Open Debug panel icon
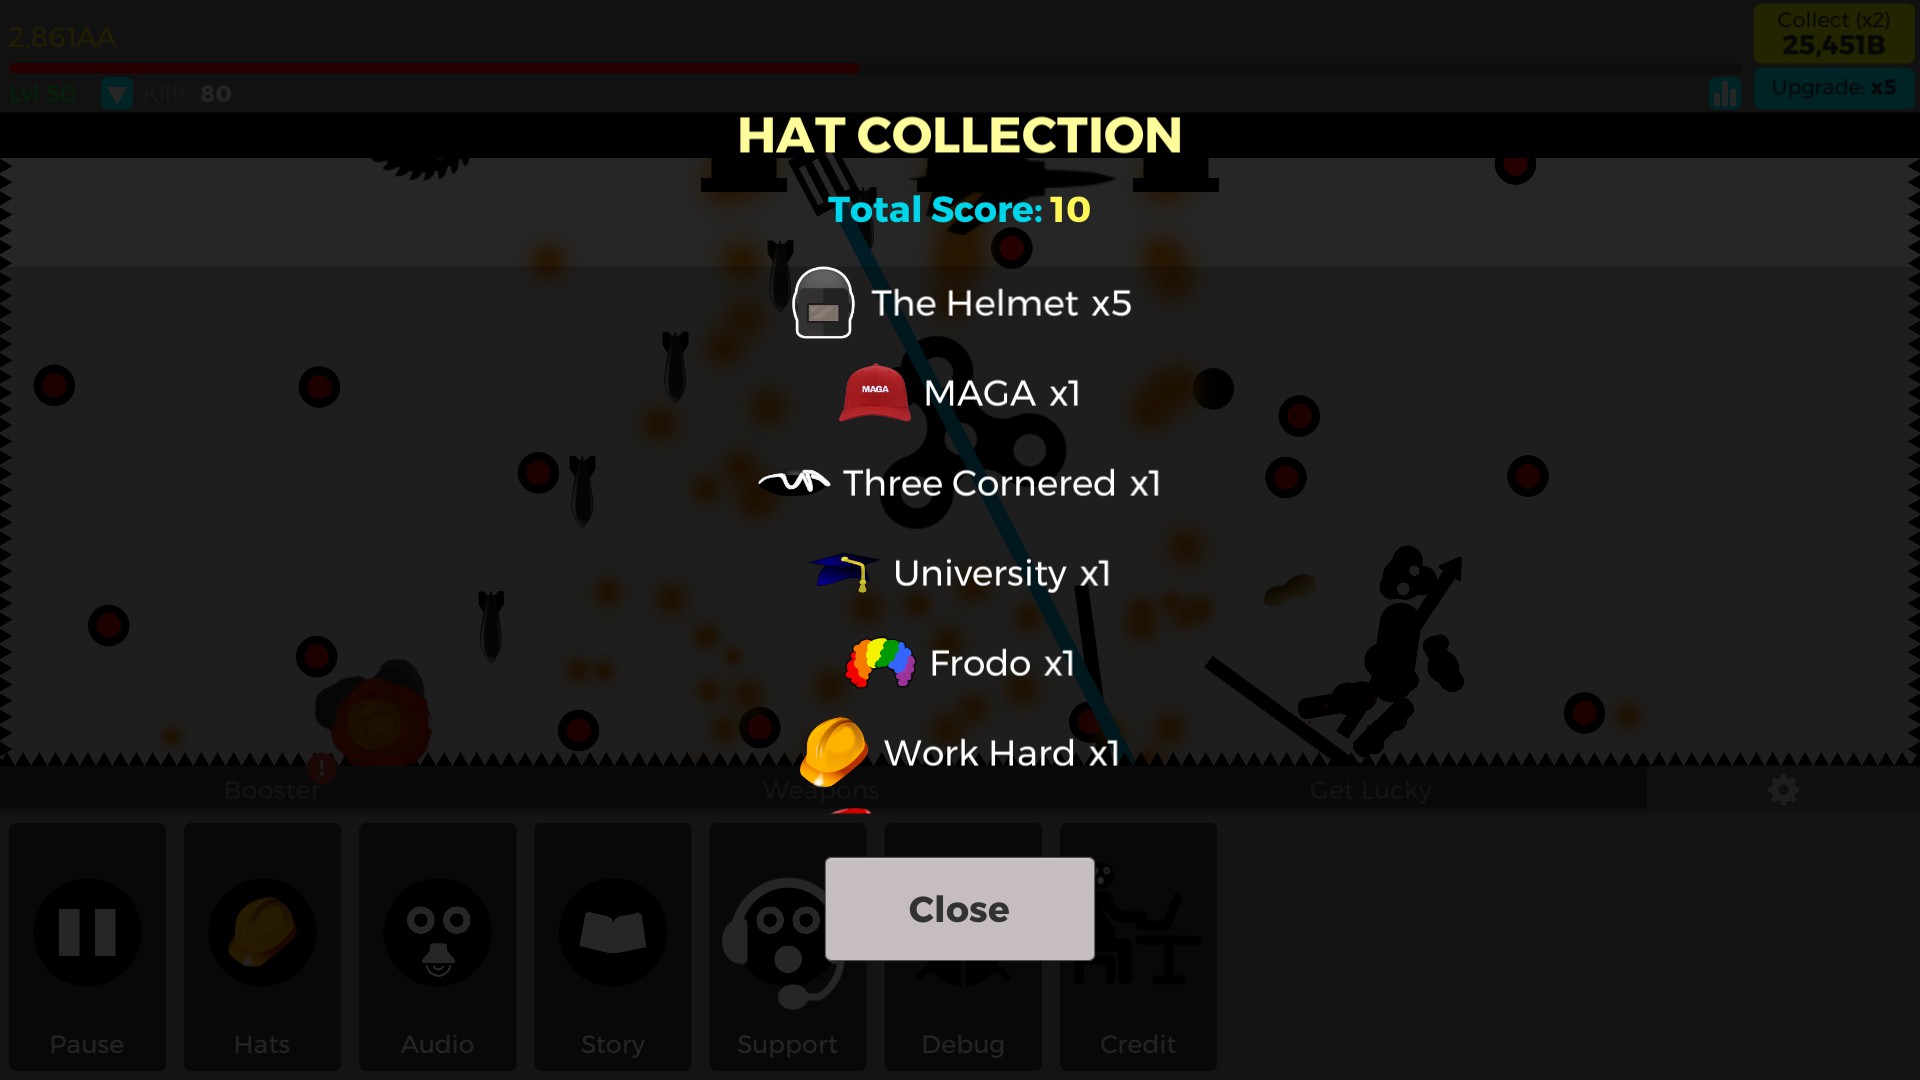Screen dimensions: 1920x1080 point(960,932)
